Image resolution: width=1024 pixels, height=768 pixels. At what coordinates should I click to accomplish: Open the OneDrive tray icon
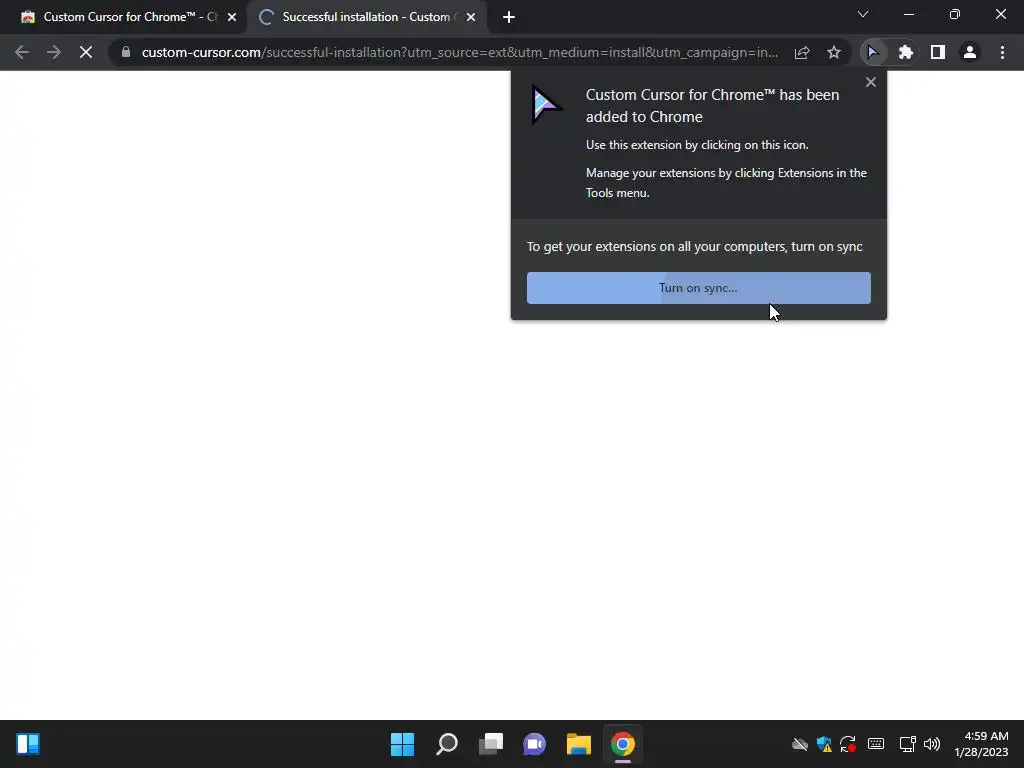[x=800, y=744]
